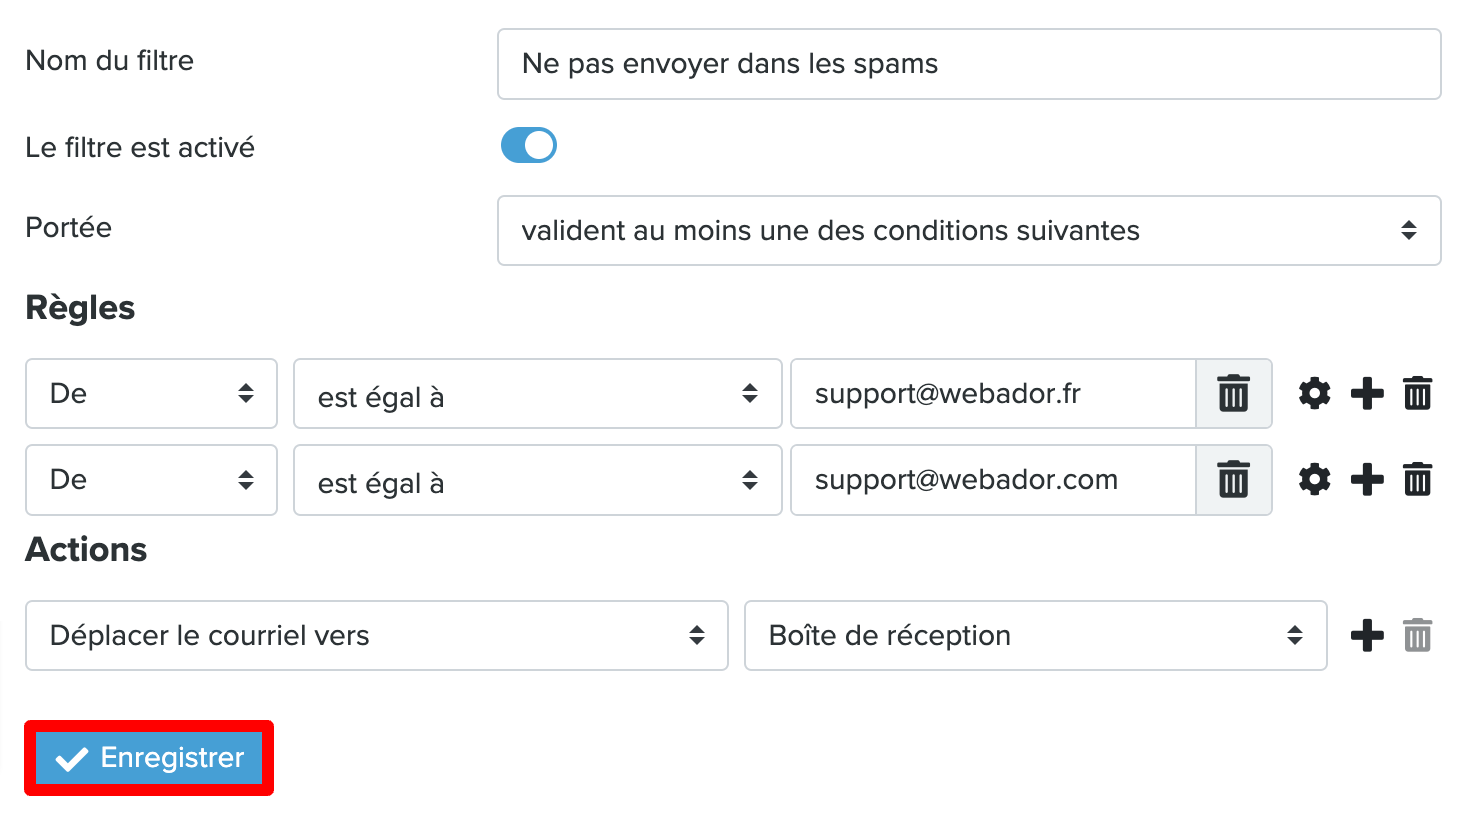The image size is (1472, 820).
Task: Delete the support@webador.com rule with the far-right trash
Action: pos(1417,480)
